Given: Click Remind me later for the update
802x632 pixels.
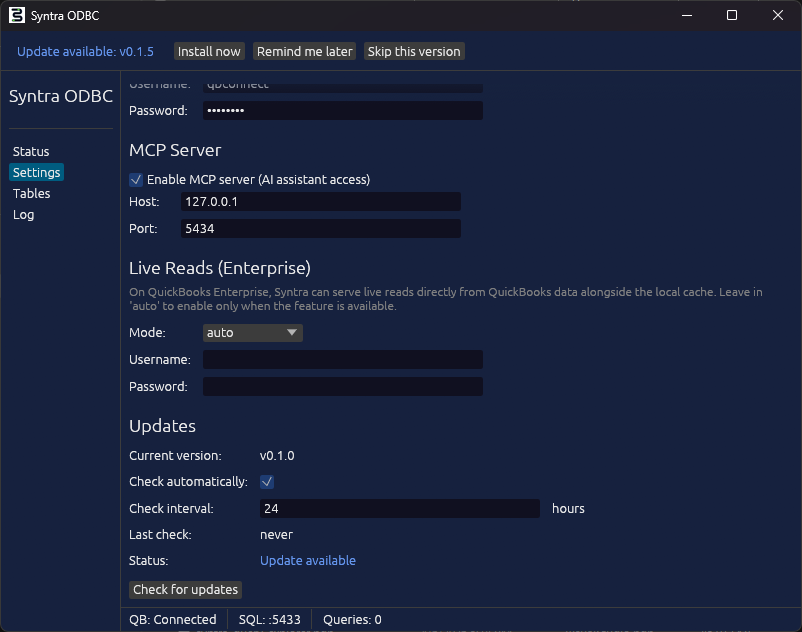Looking at the screenshot, I should pyautogui.click(x=304, y=51).
